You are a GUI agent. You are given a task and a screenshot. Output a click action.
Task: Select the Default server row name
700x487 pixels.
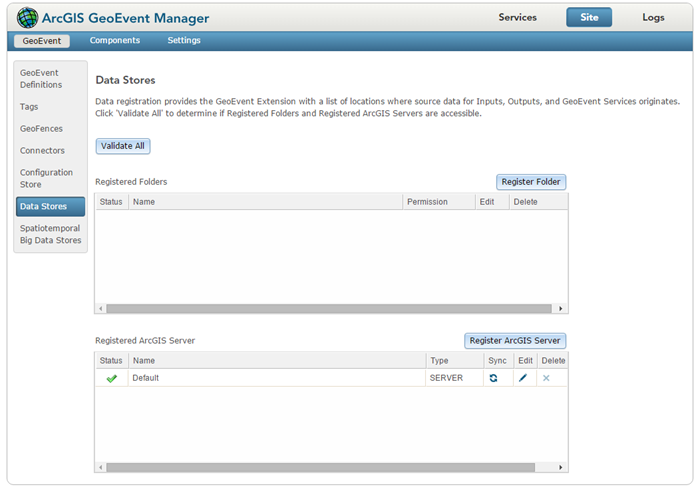[x=146, y=378]
